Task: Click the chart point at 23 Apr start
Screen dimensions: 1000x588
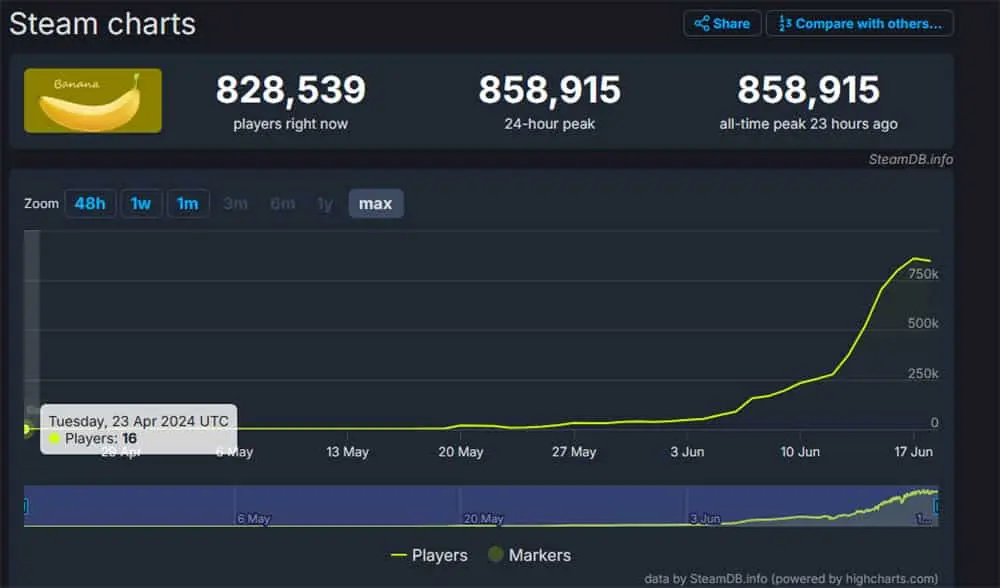Action: point(26,429)
